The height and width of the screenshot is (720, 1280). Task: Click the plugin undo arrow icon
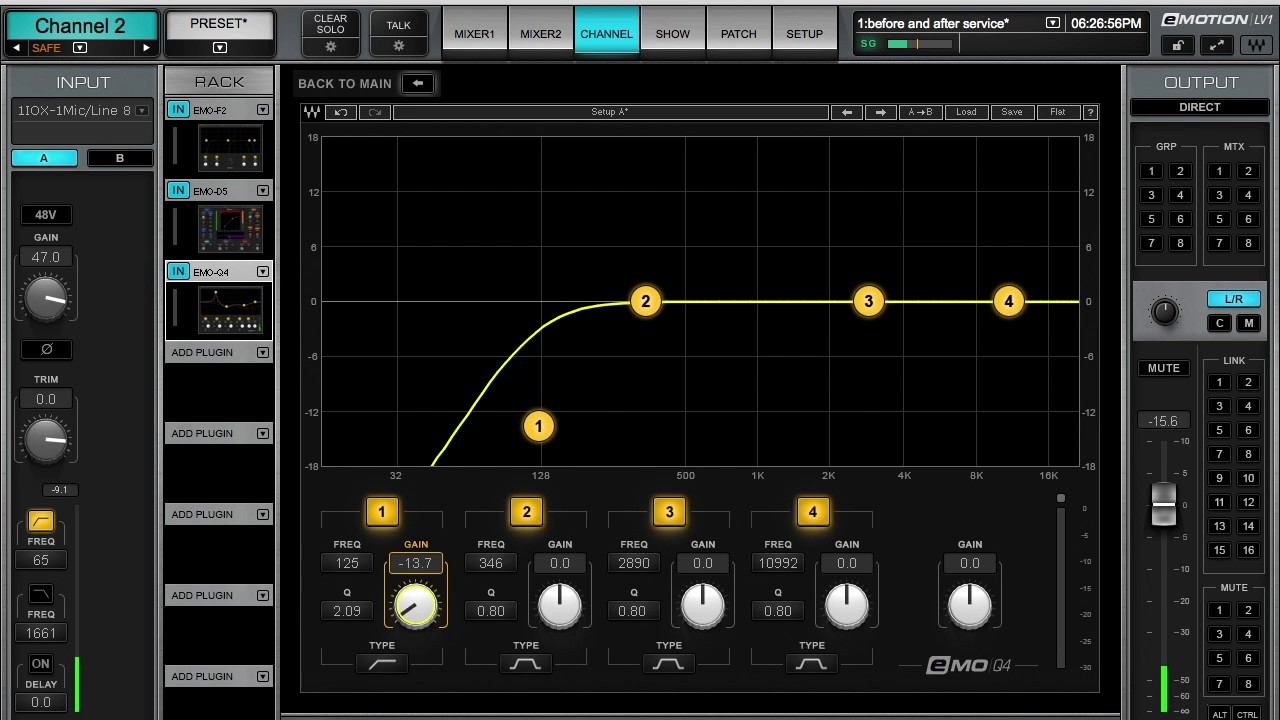[x=341, y=112]
